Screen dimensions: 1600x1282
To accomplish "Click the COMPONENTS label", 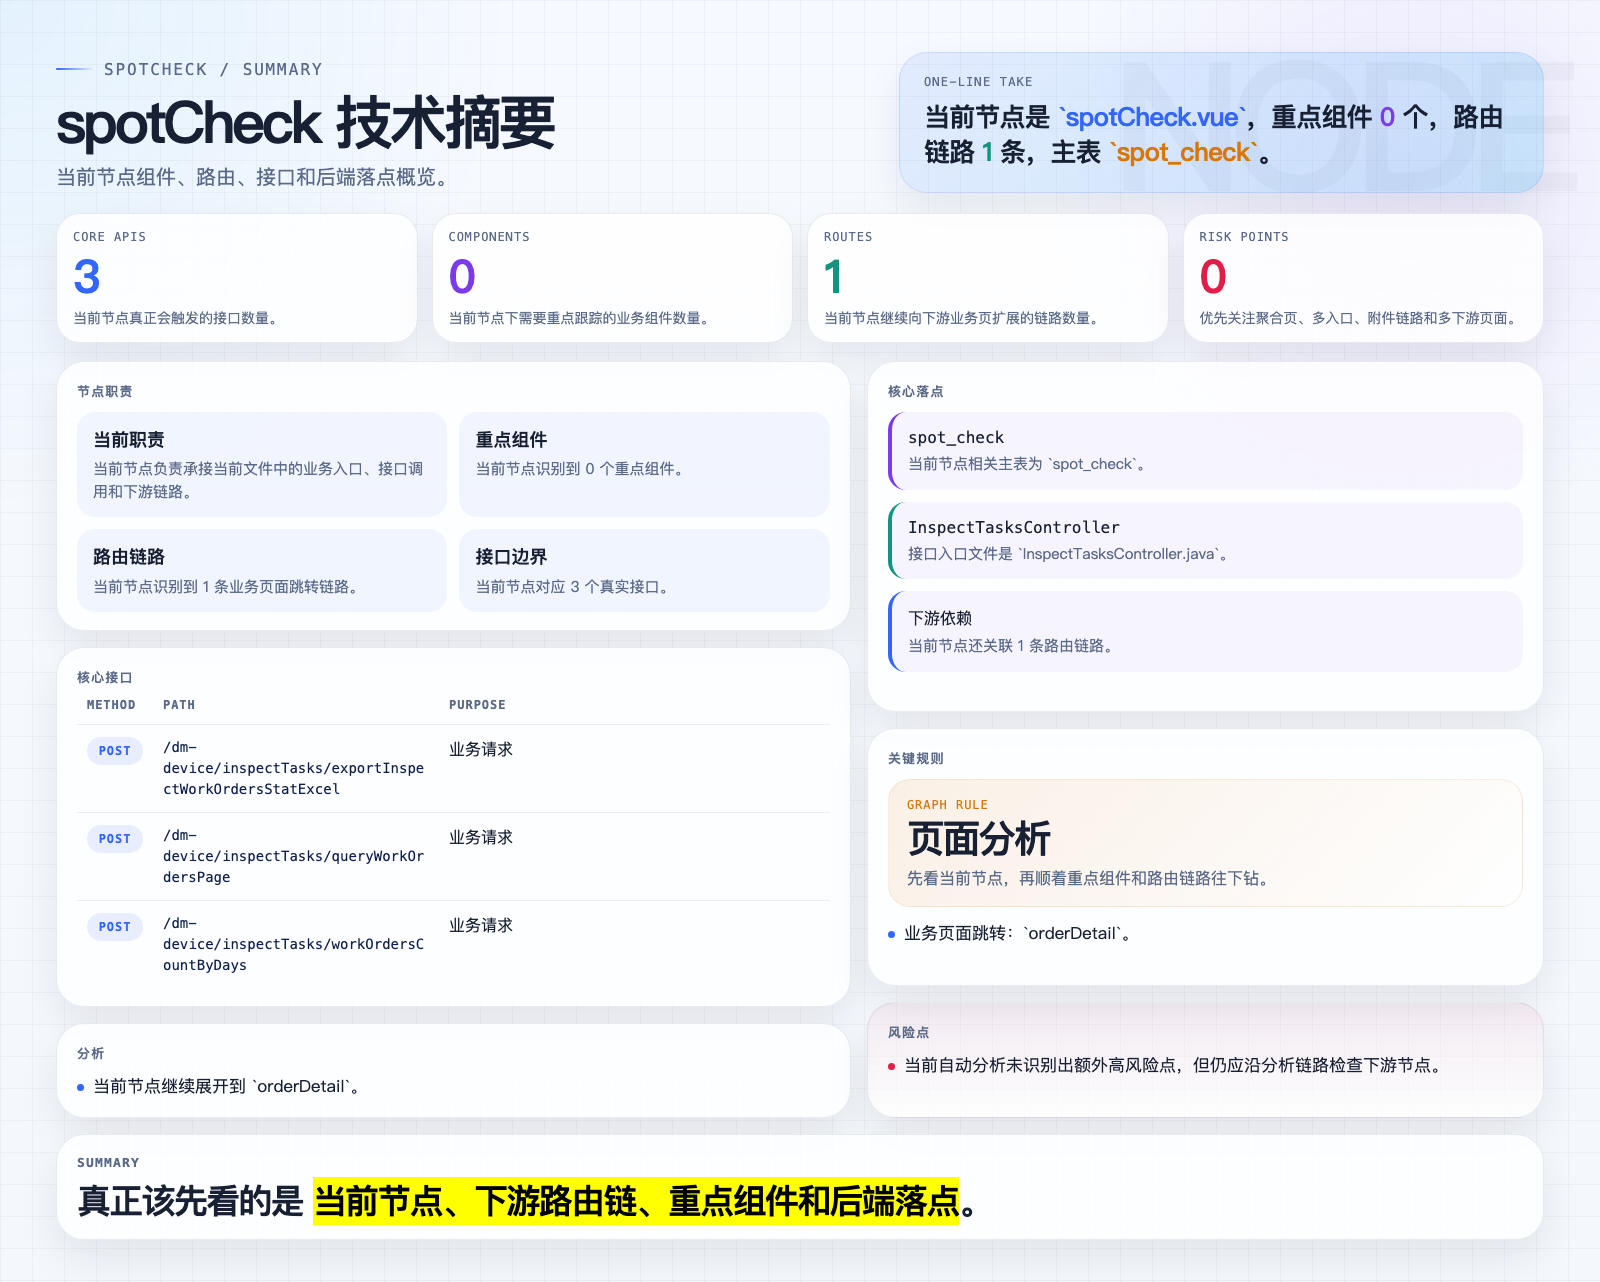I will coord(489,237).
